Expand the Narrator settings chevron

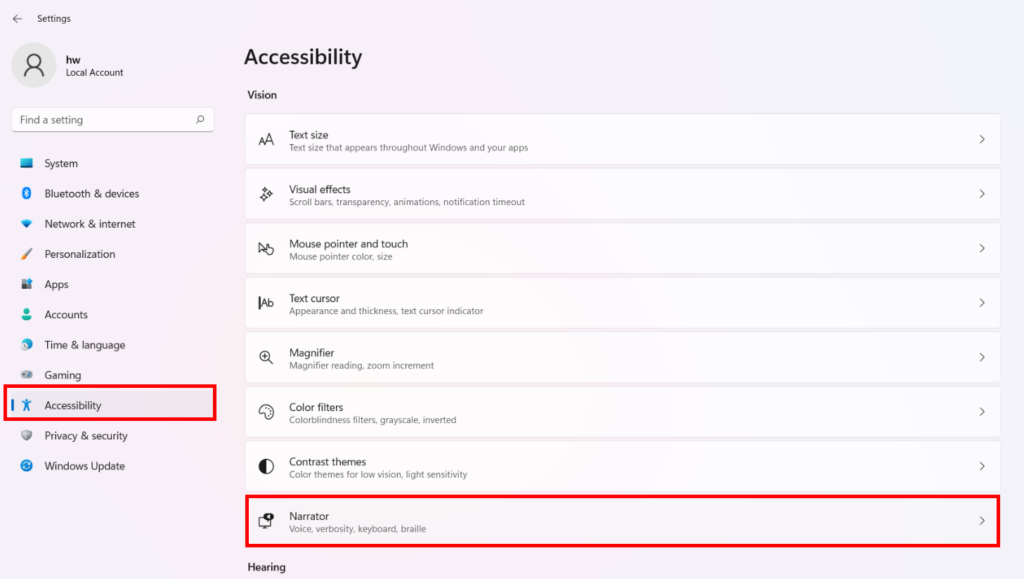981,521
